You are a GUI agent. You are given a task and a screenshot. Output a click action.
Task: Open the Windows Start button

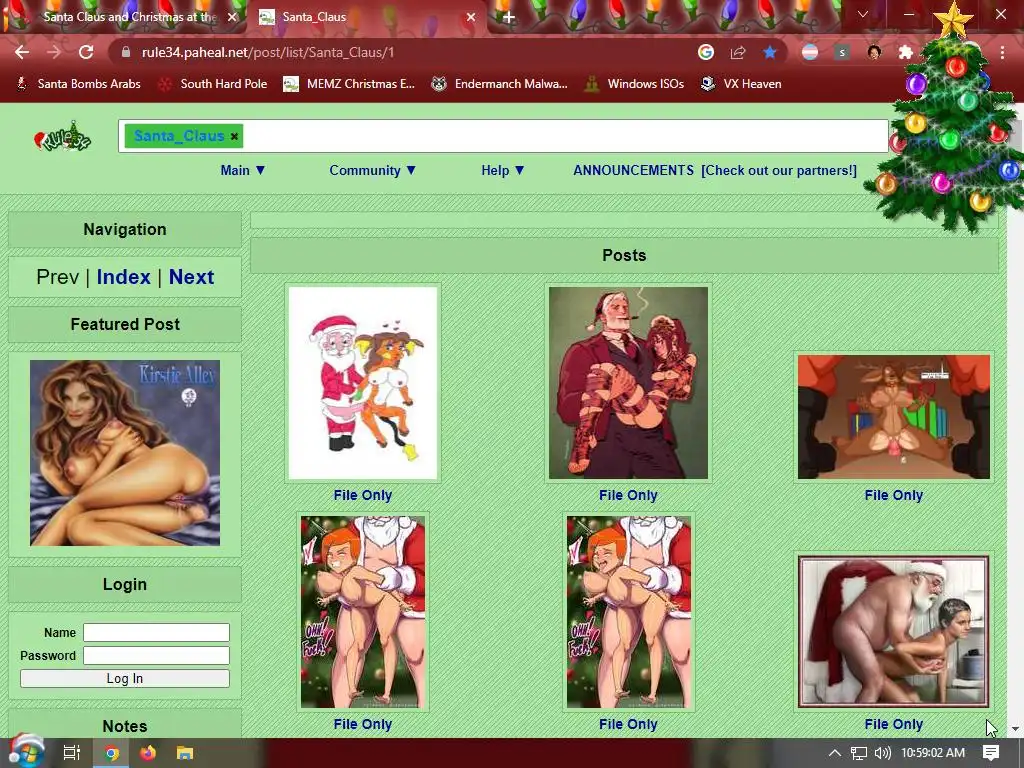click(x=26, y=752)
